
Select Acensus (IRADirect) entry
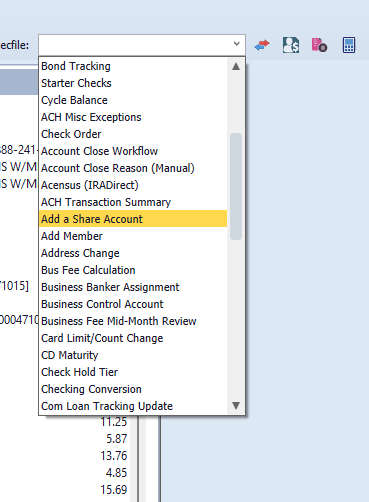pyautogui.click(x=133, y=185)
